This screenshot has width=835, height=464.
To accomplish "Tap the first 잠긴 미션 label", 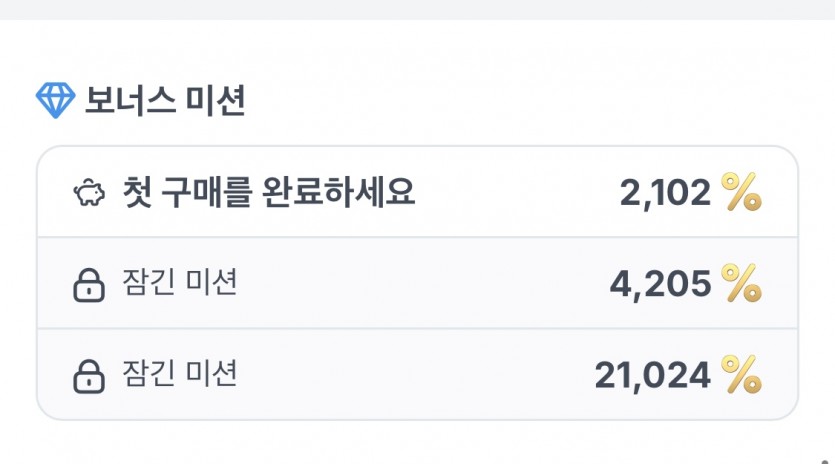I will 179,282.
